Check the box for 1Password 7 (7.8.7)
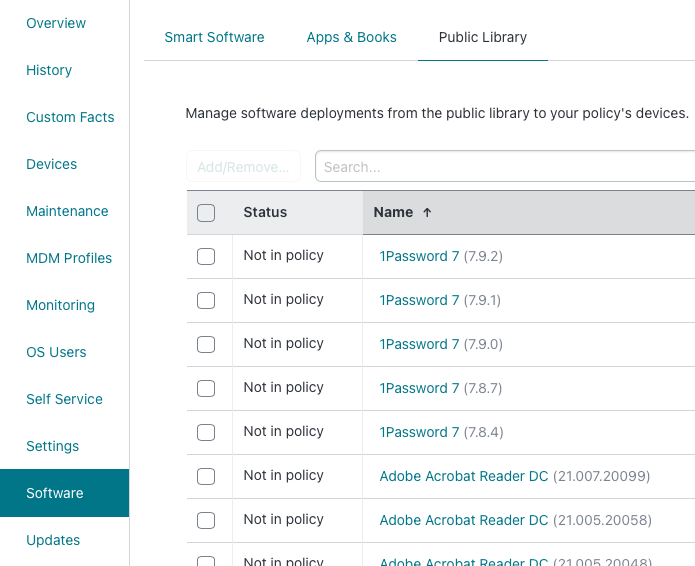 206,388
